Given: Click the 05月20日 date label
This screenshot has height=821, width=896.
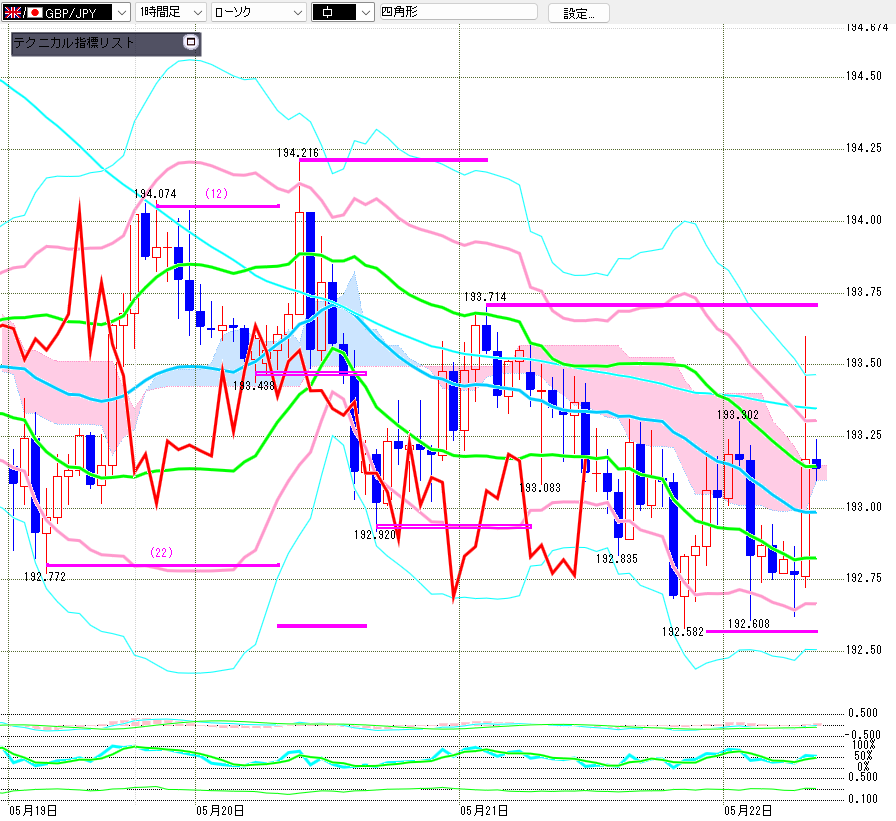Looking at the screenshot, I should (220, 810).
